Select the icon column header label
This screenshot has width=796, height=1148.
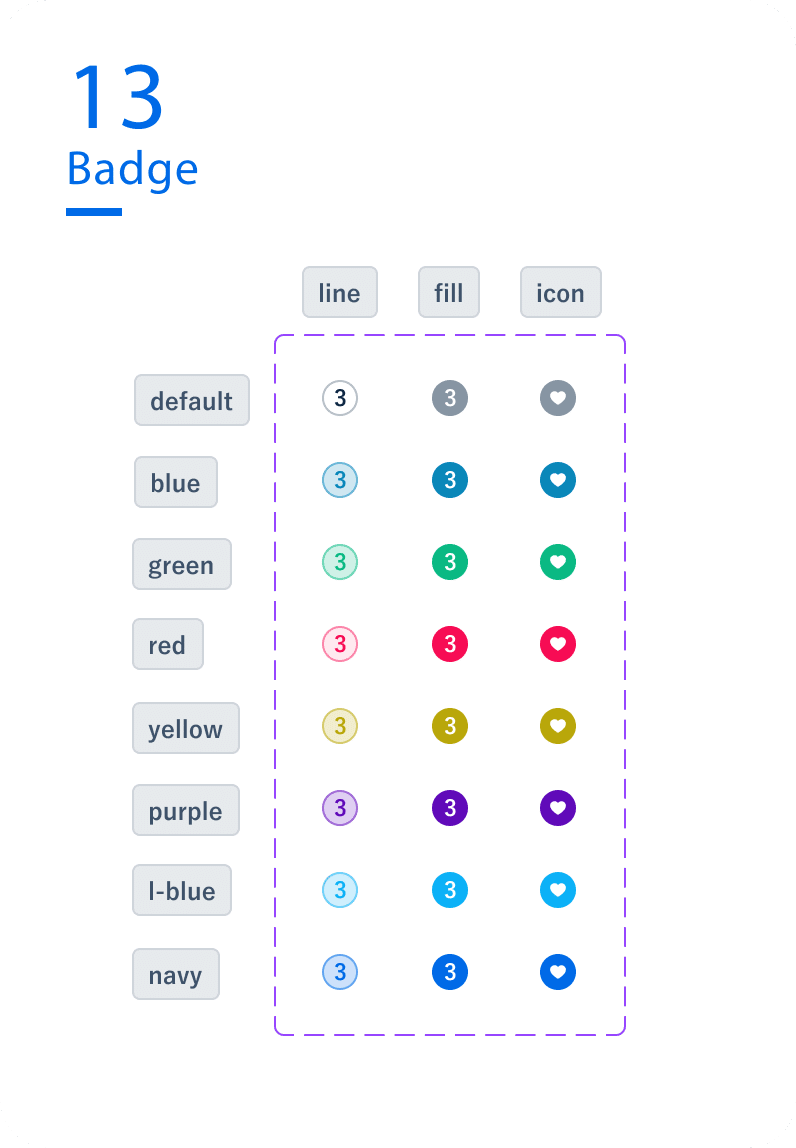coord(560,292)
